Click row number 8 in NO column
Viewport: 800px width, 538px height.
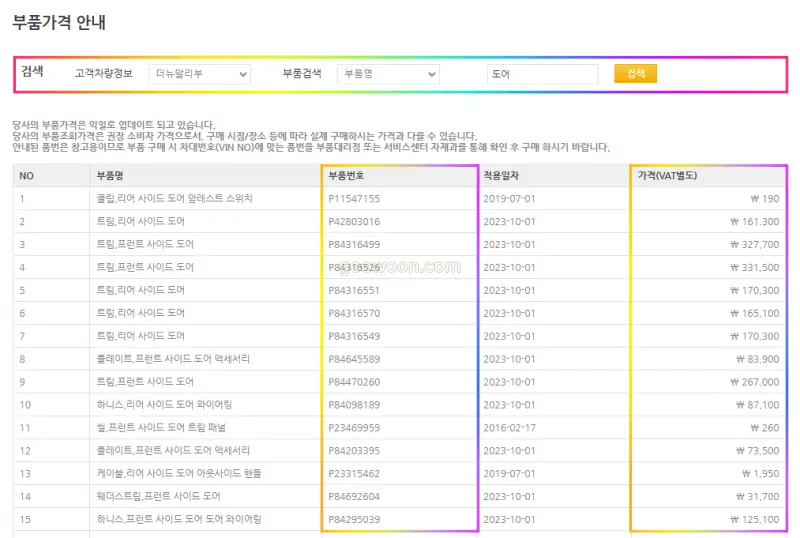pos(22,359)
